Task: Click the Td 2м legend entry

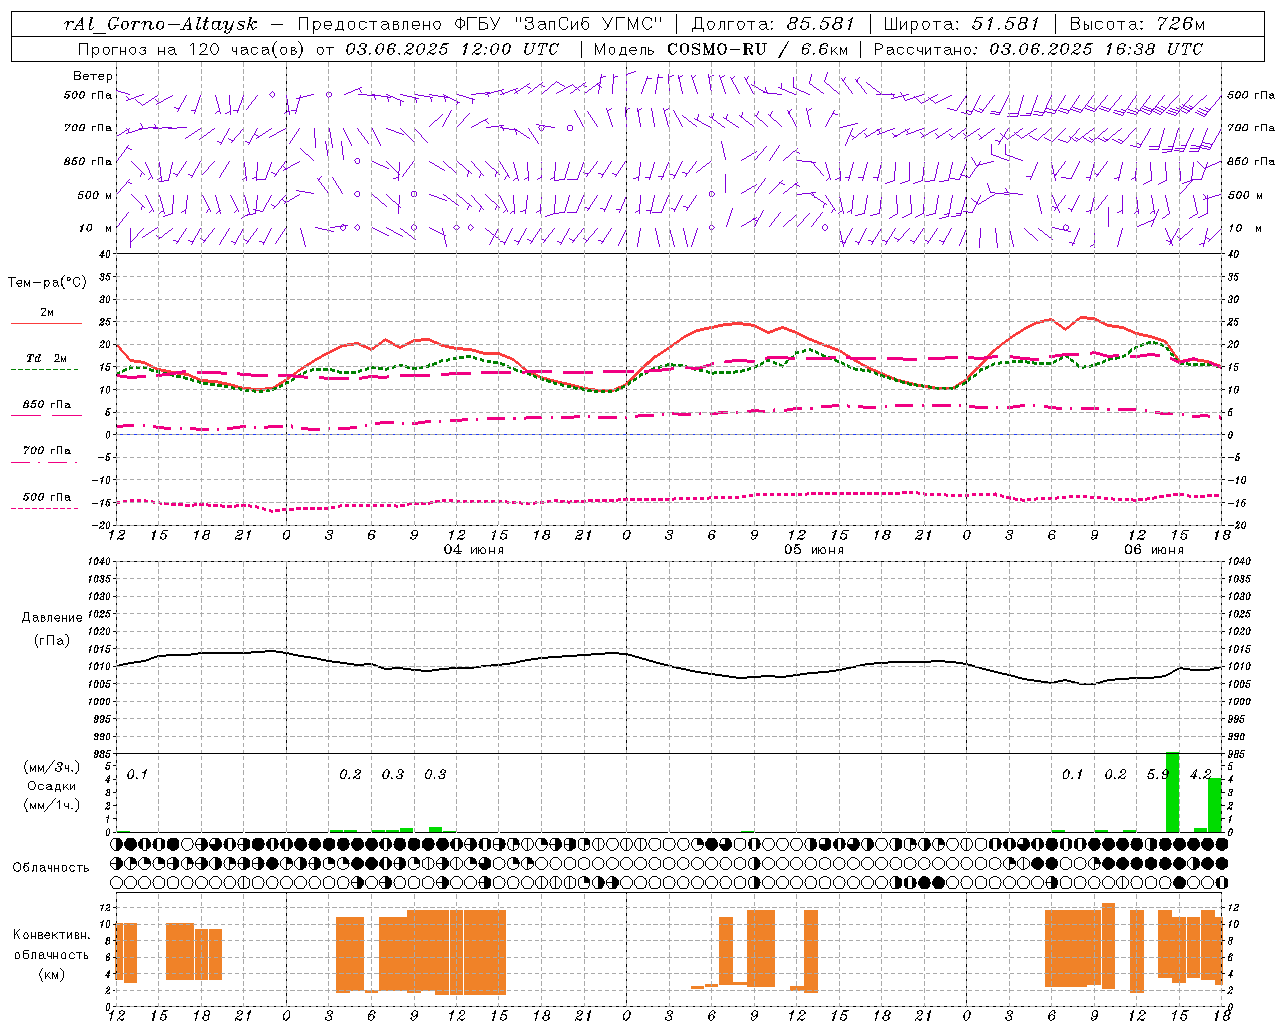Action: tap(46, 362)
